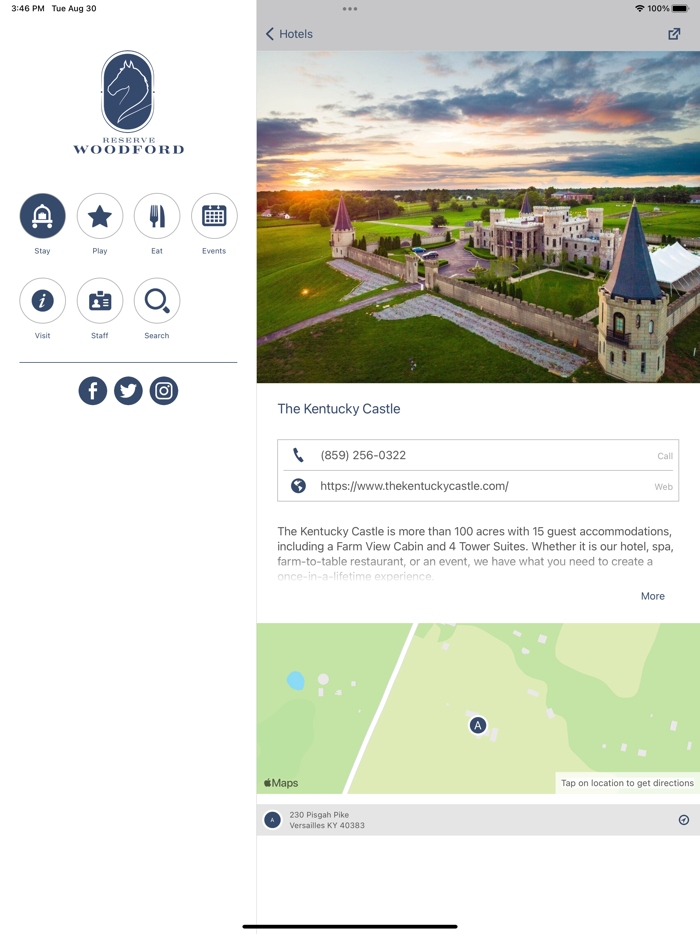Image resolution: width=700 pixels, height=934 pixels.
Task: Open the Eat fork and knife icon
Action: (x=157, y=216)
